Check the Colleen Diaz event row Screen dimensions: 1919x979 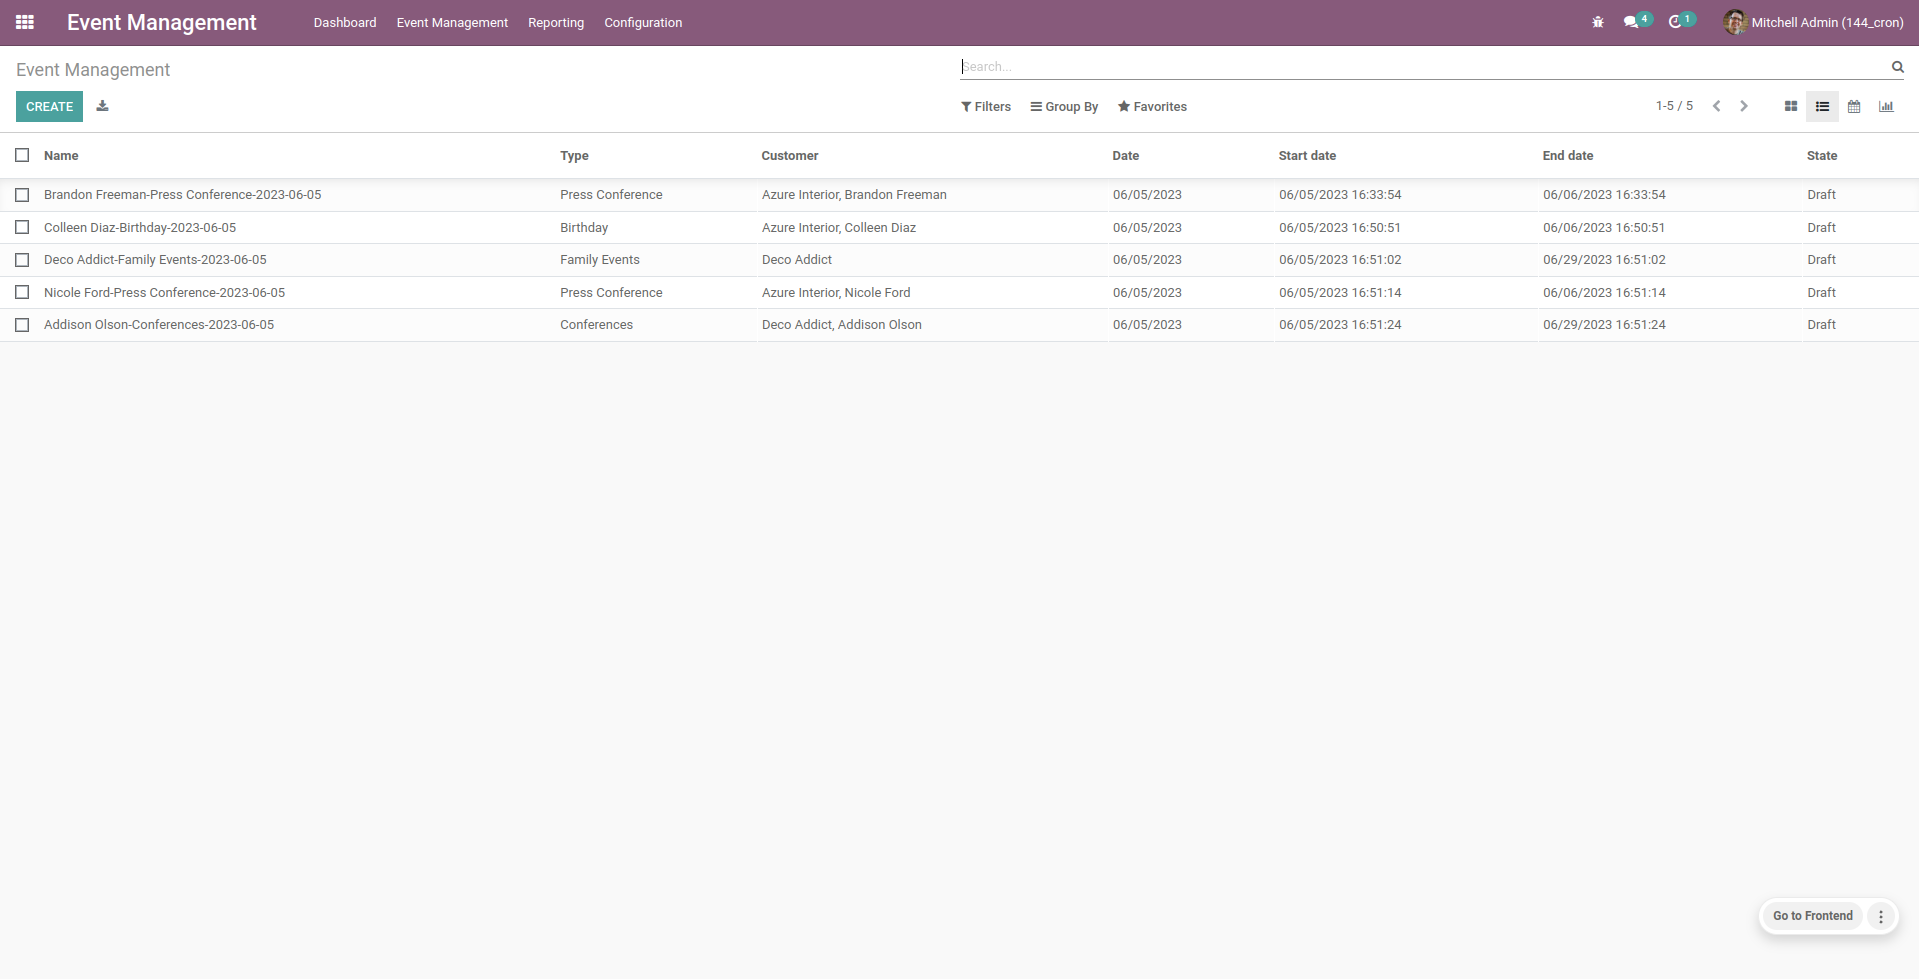(22, 228)
